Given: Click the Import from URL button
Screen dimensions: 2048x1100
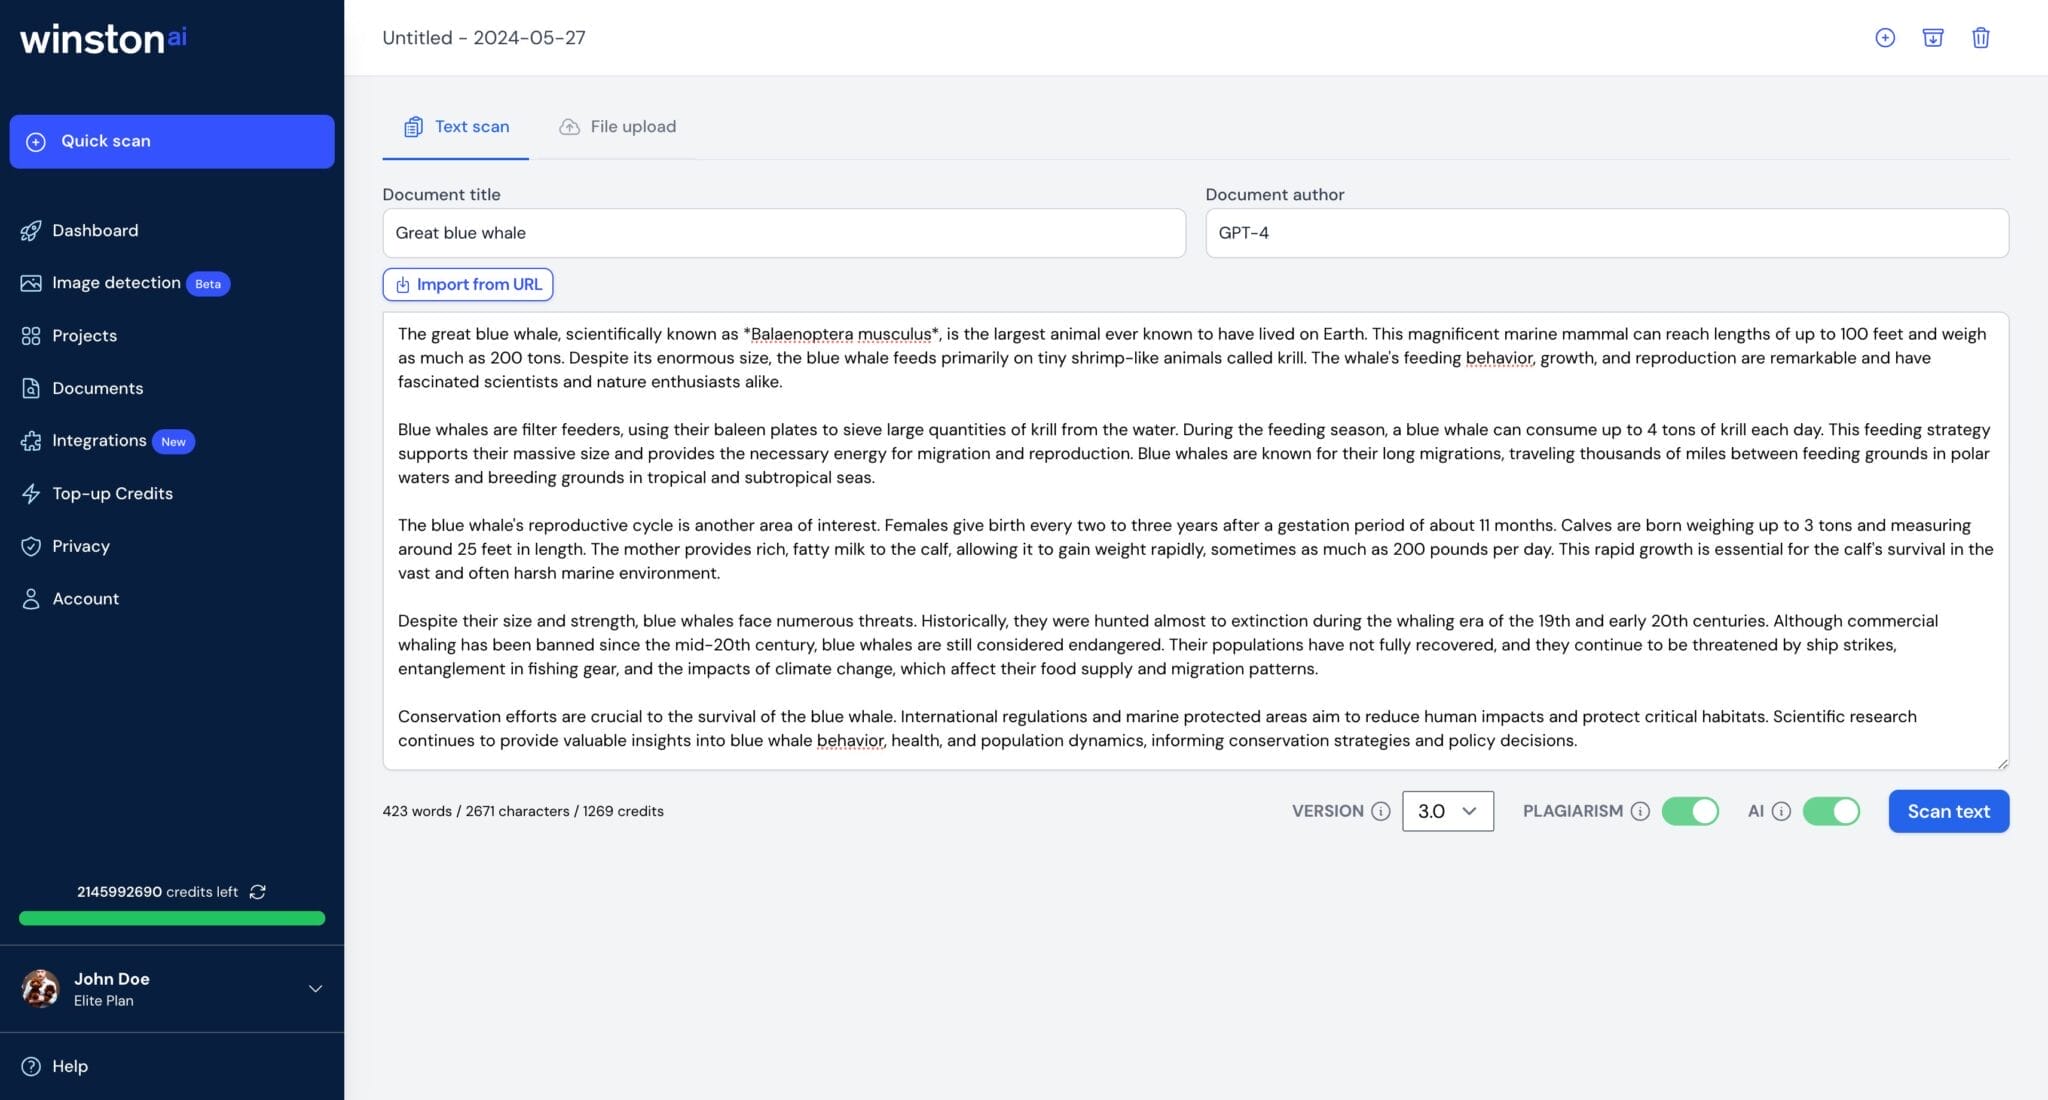Looking at the screenshot, I should click(x=467, y=283).
